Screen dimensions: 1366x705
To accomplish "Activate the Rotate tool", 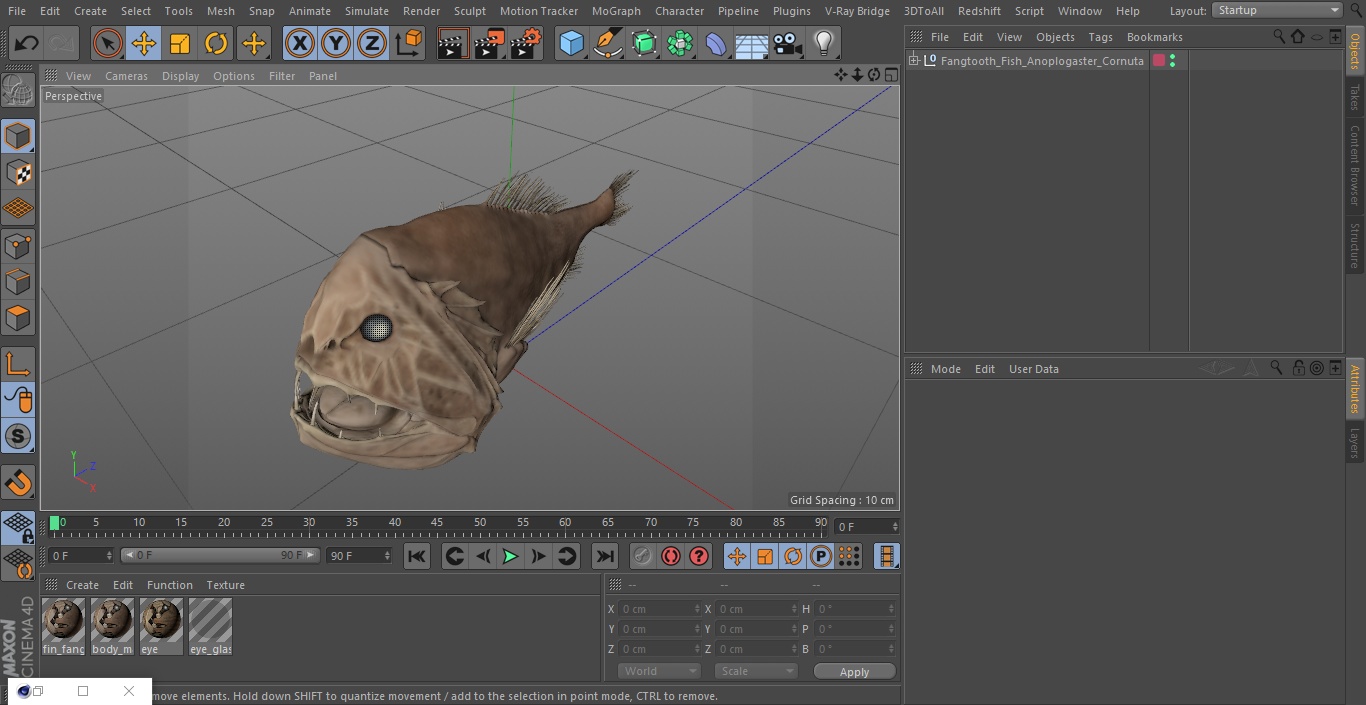I will [x=216, y=43].
